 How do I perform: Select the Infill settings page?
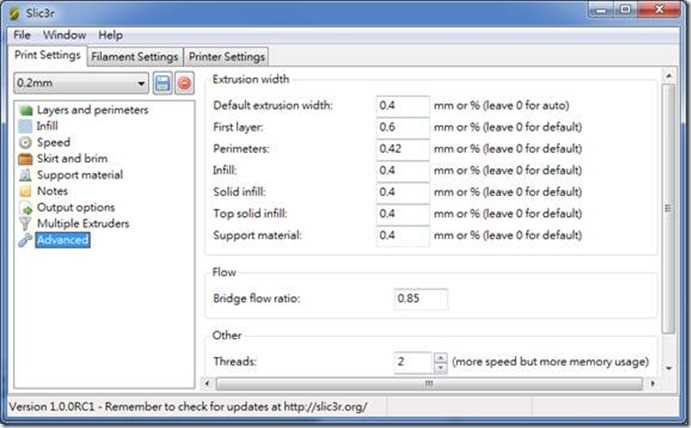click(x=47, y=127)
